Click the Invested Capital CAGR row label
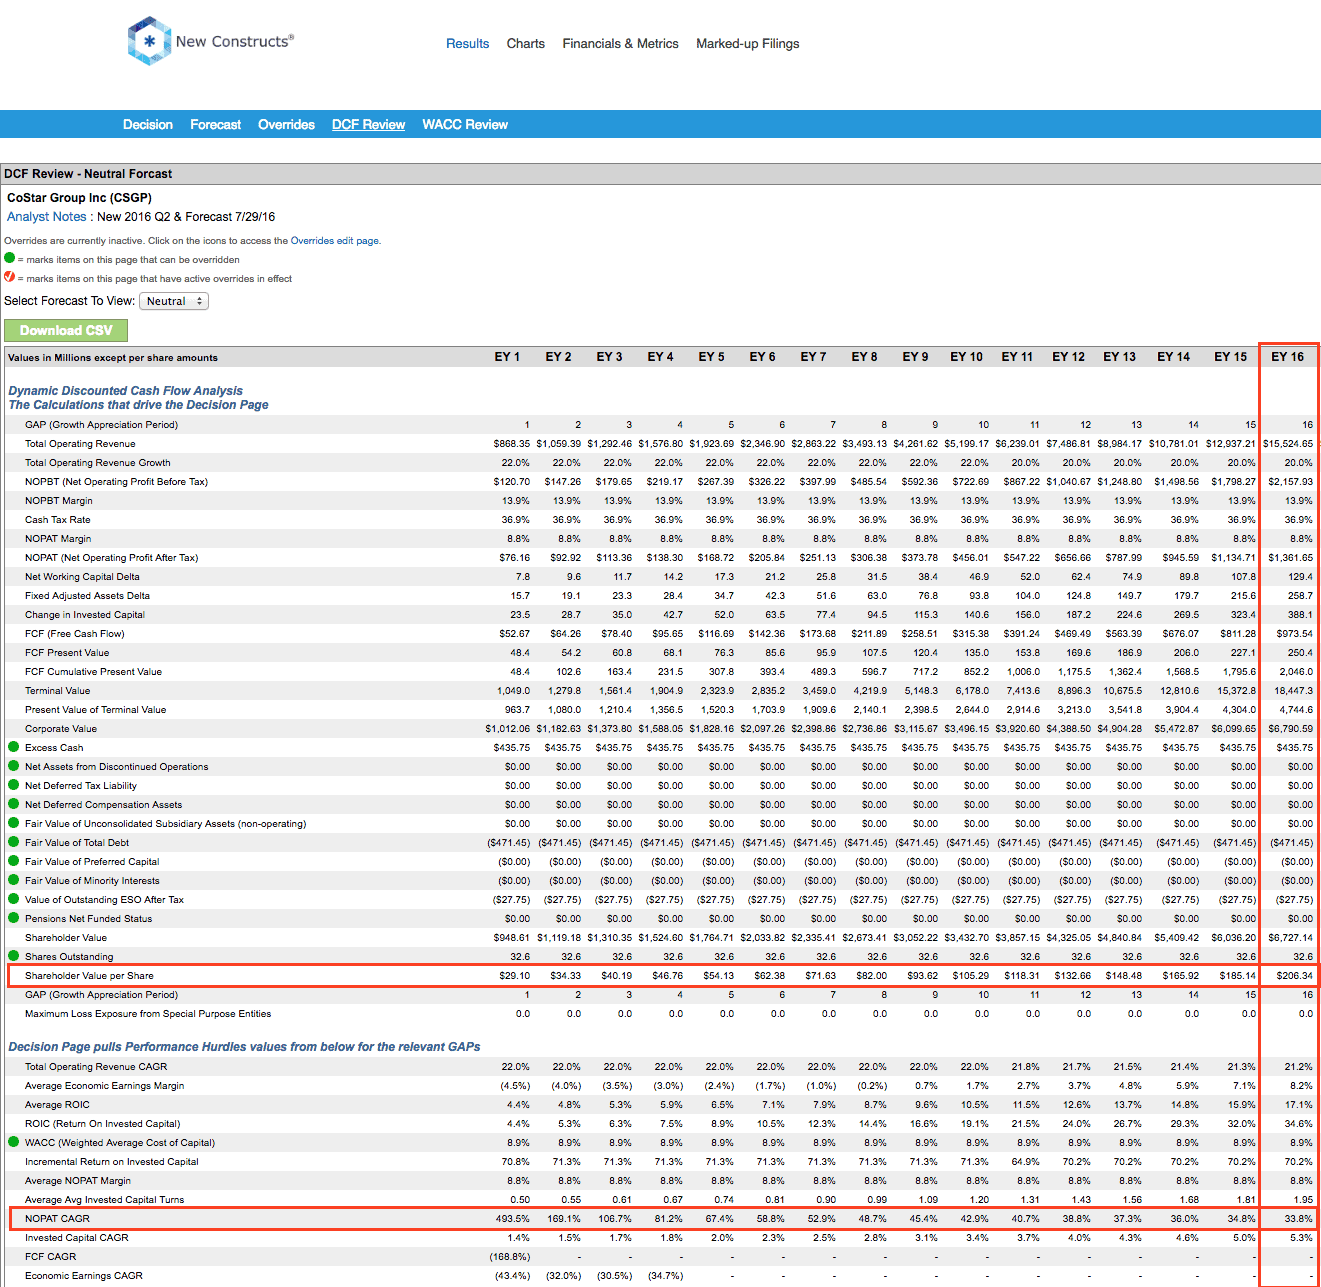Screen dimensions: 1321x1287 pos(77,1238)
